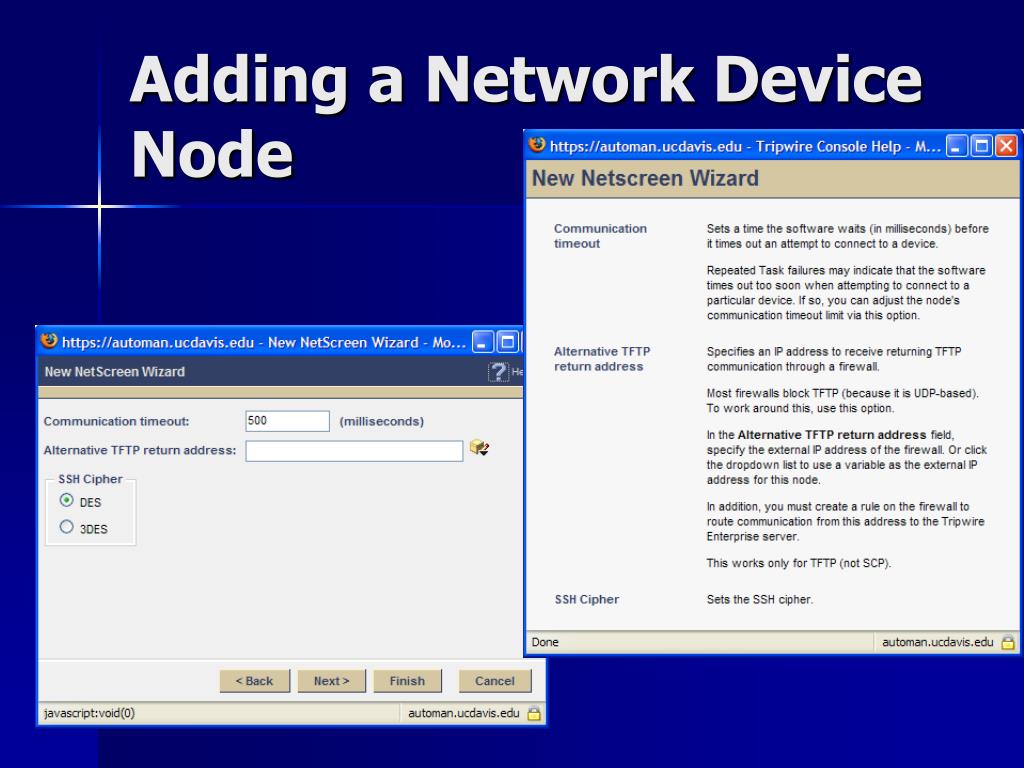This screenshot has height=768, width=1024.
Task: Click lock icon in NetScreen Wizard status bar
Action: pos(534,713)
